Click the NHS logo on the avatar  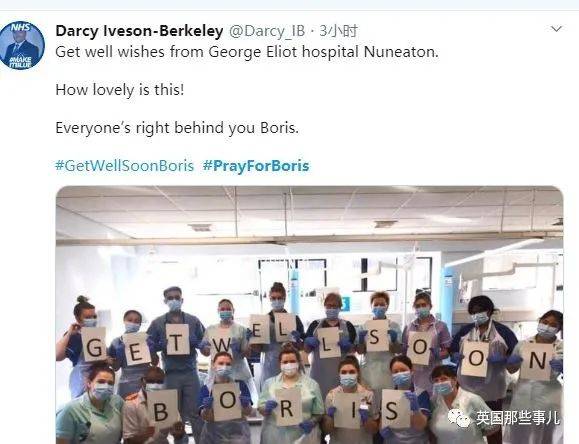coord(20,27)
